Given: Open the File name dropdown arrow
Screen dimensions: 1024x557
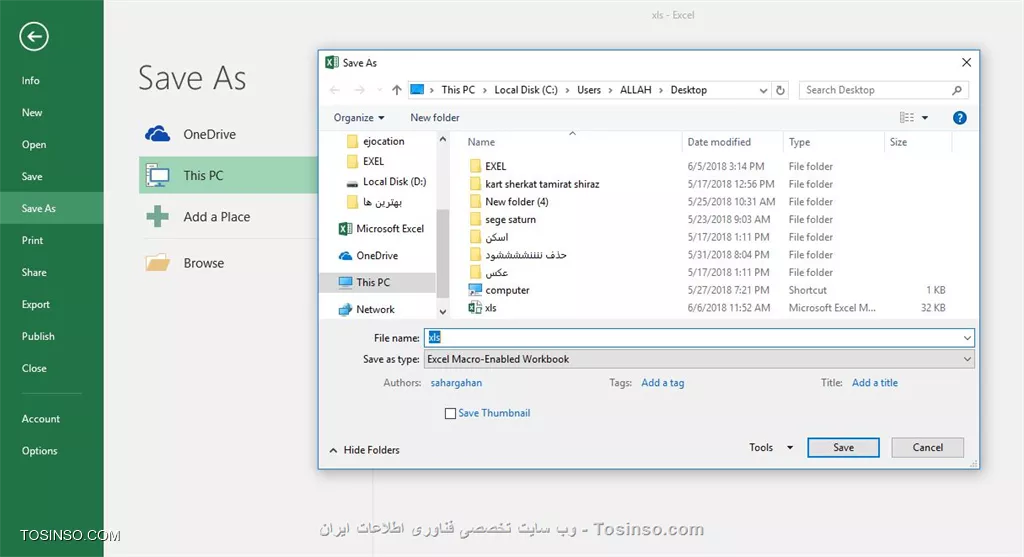Looking at the screenshot, I should click(x=967, y=338).
